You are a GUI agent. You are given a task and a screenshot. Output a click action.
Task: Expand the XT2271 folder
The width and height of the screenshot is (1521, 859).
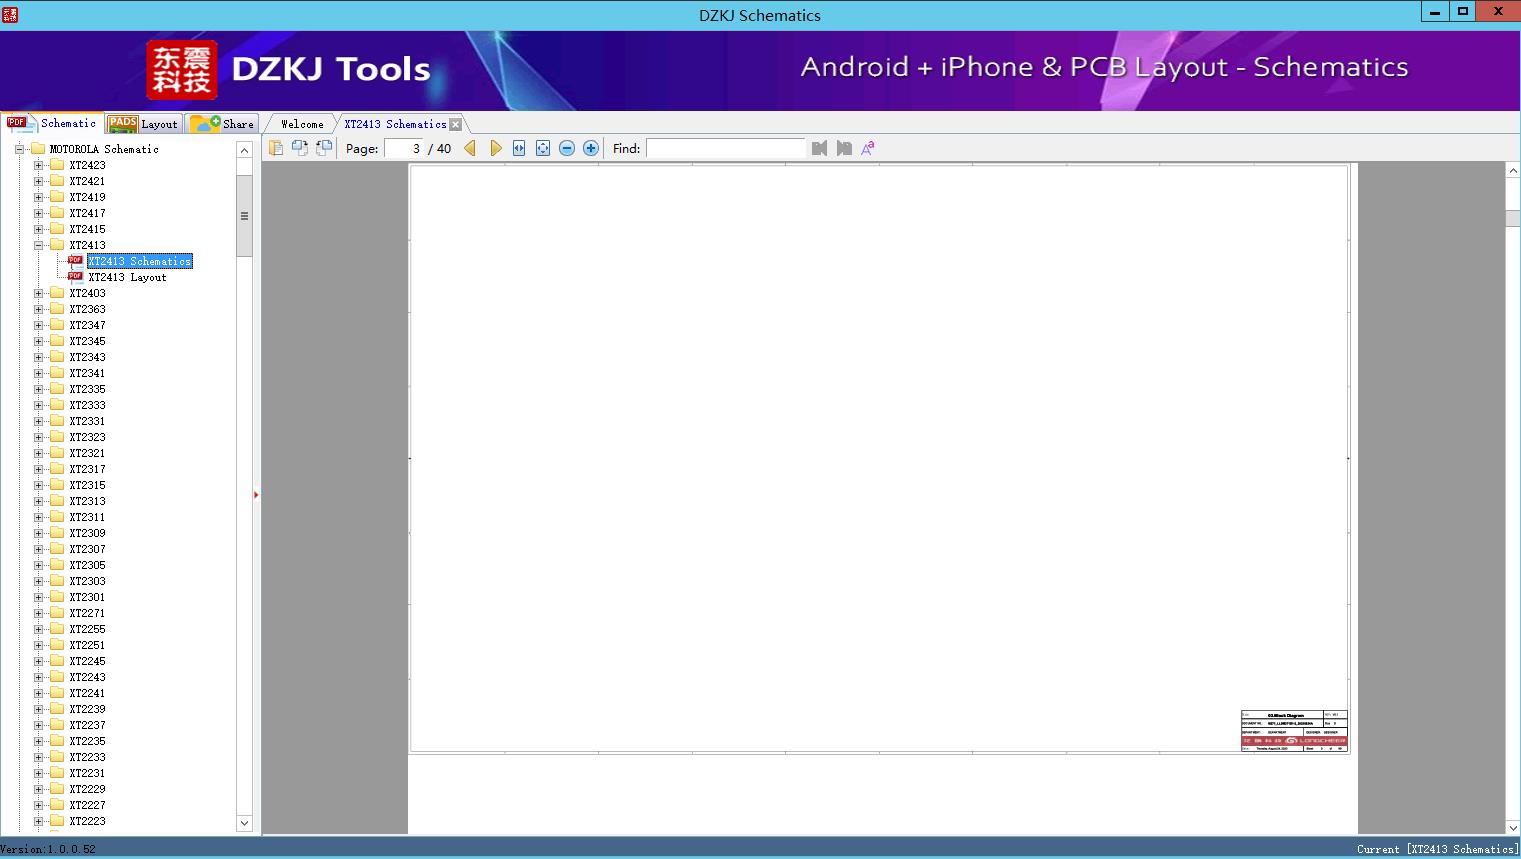(38, 613)
